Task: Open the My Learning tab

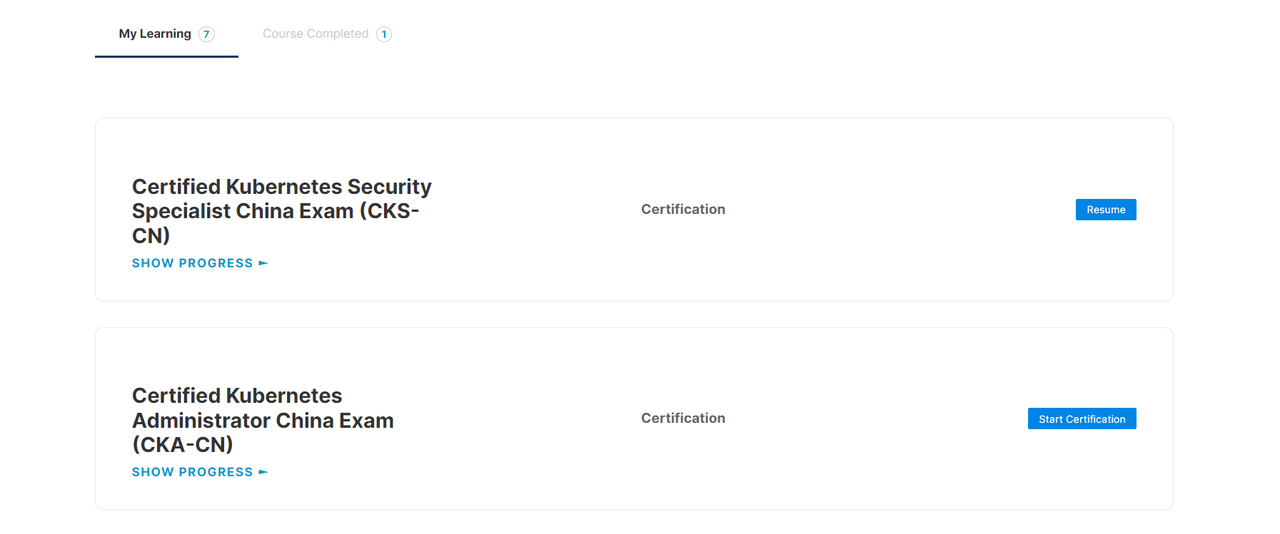Action: click(x=155, y=34)
